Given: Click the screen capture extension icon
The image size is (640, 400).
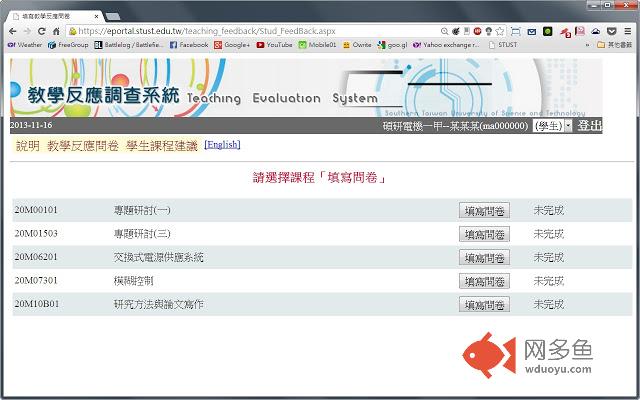Looking at the screenshot, I should pyautogui.click(x=516, y=31).
